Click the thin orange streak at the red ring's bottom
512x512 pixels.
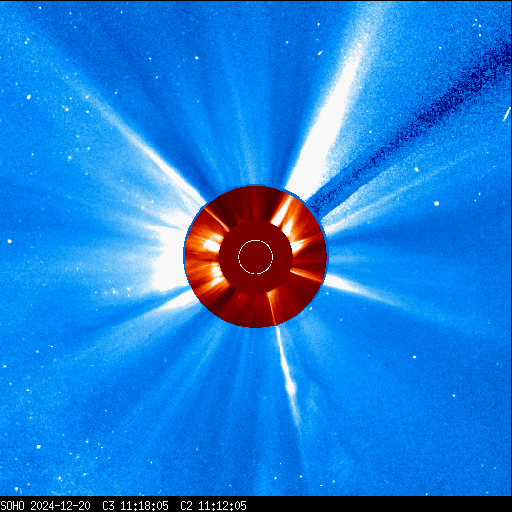tap(272, 308)
